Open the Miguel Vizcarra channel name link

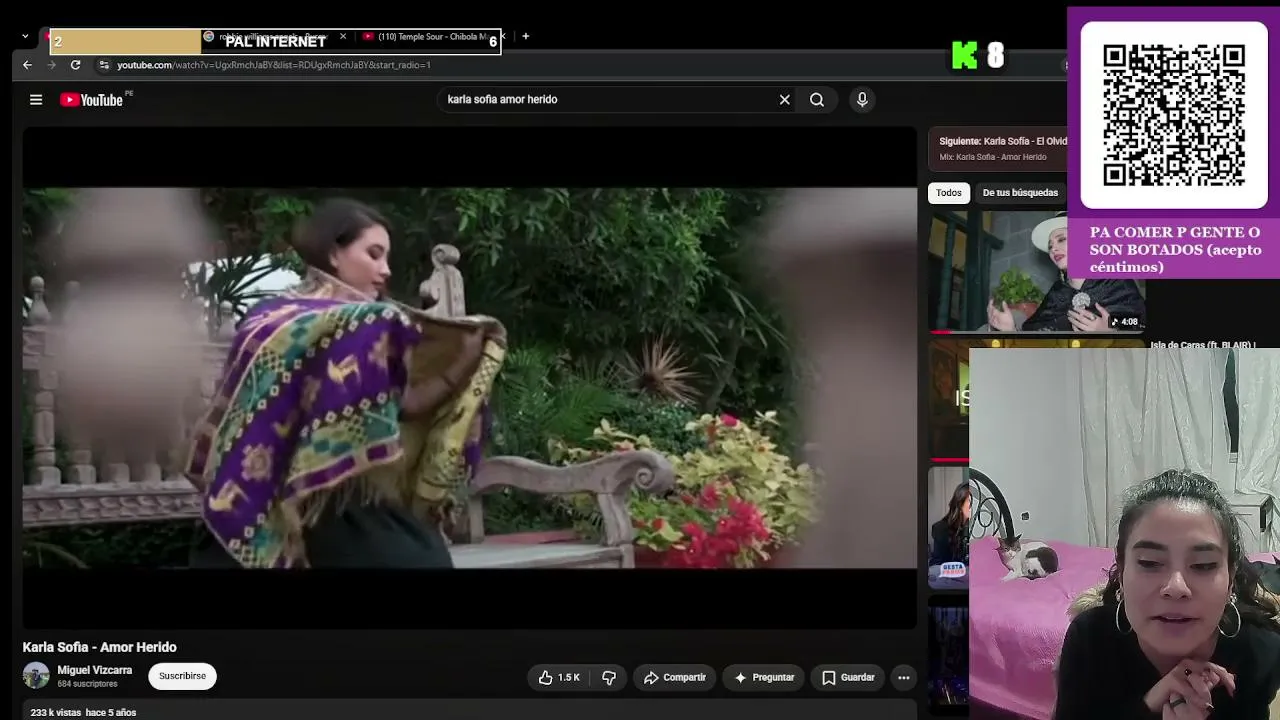tap(95, 670)
